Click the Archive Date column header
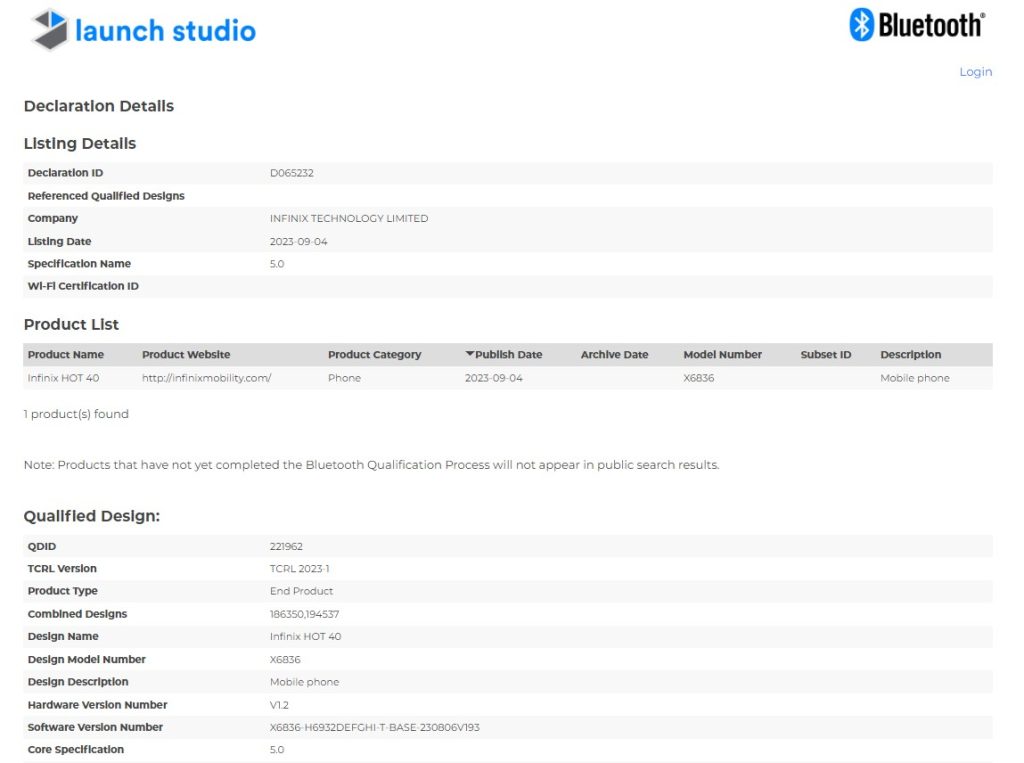 614,355
